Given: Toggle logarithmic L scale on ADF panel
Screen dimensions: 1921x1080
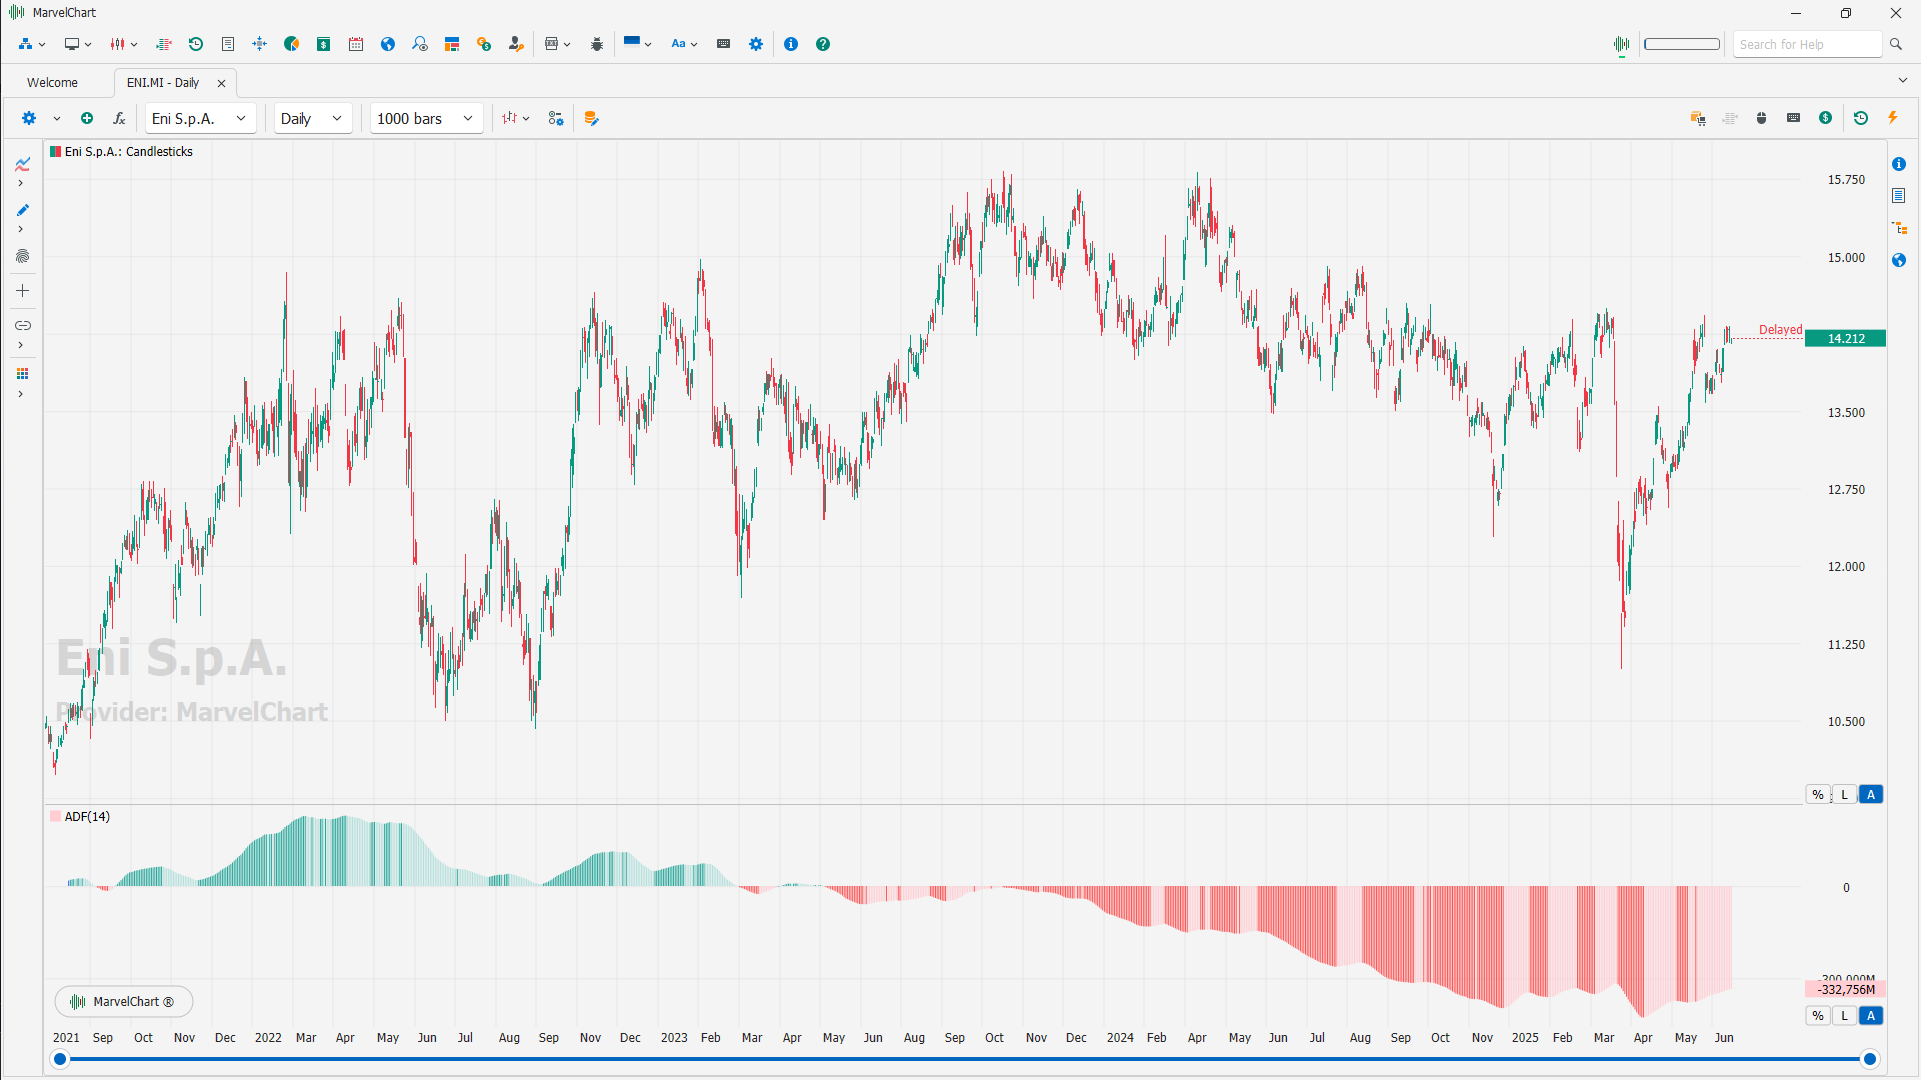Looking at the screenshot, I should click(1845, 1016).
